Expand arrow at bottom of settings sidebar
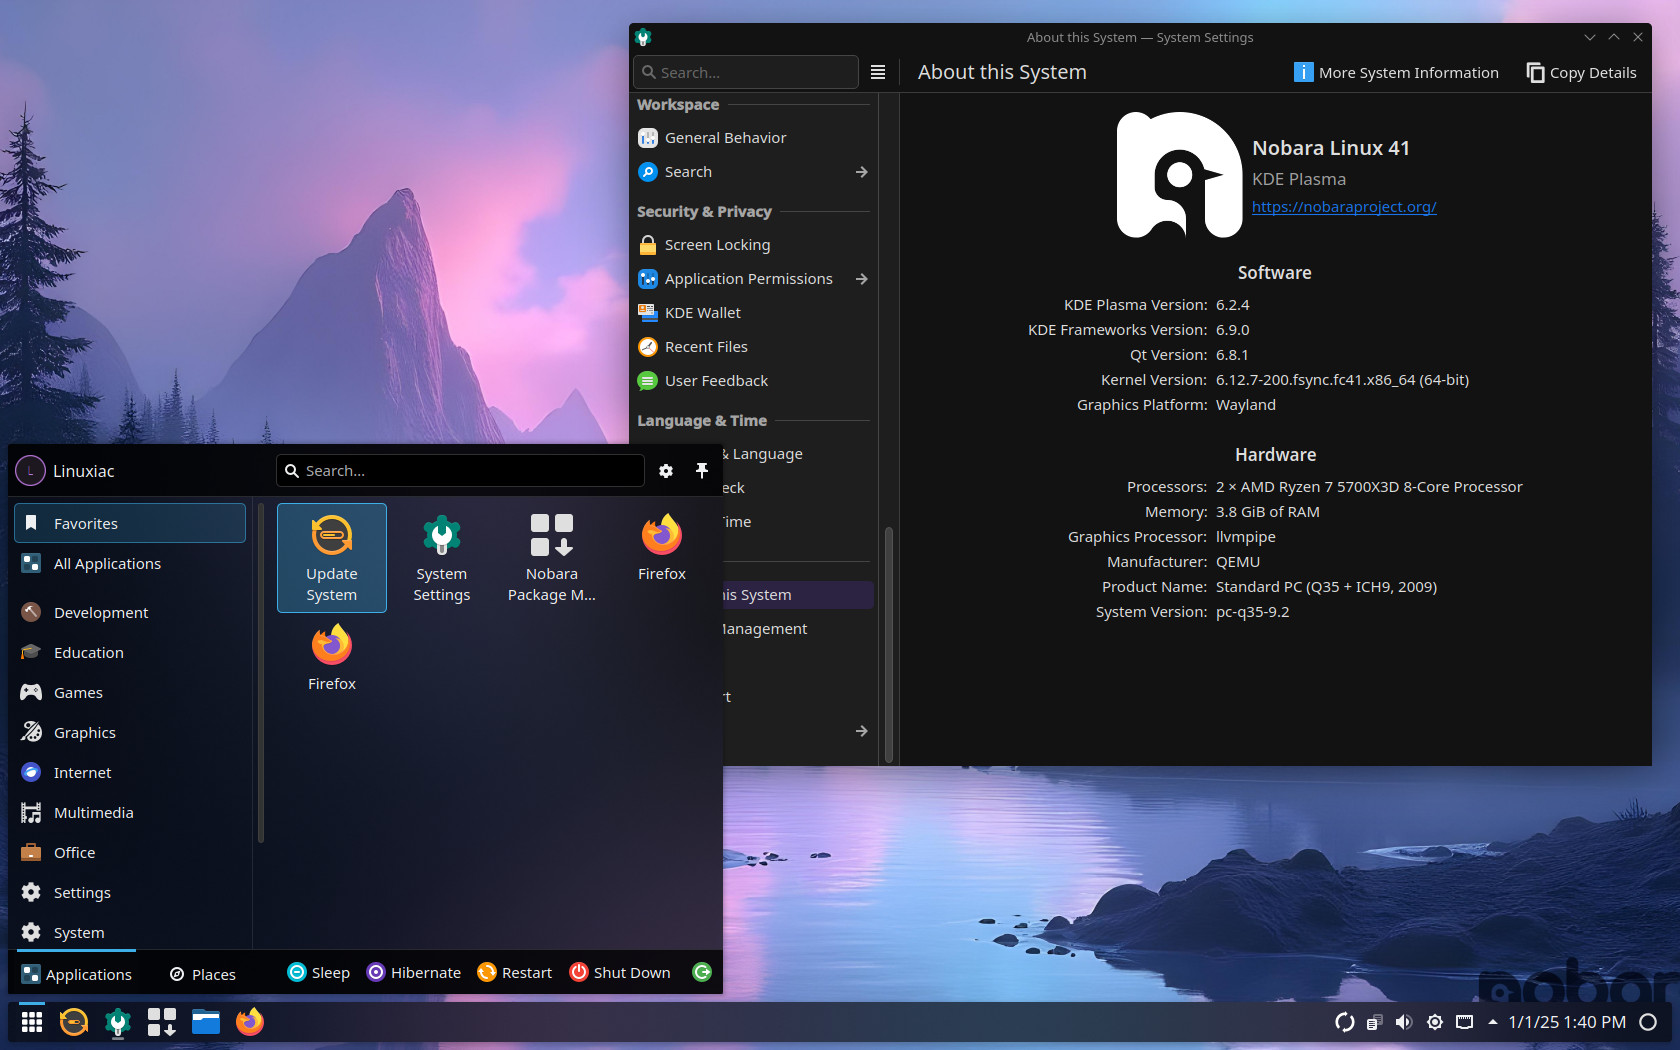Screen dimensions: 1680x1050 862,731
